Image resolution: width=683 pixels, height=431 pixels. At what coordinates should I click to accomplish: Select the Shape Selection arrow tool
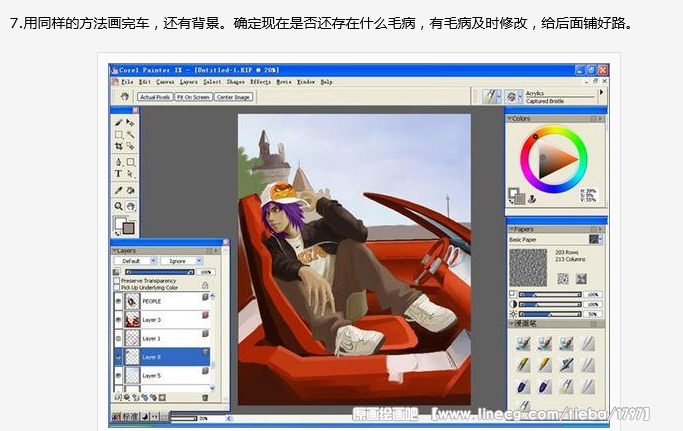(x=130, y=173)
